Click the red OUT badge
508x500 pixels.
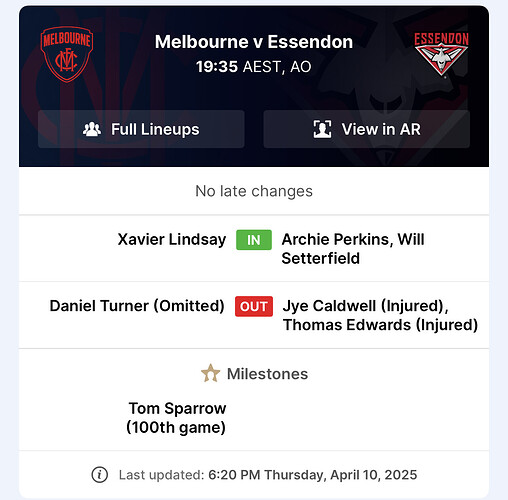(x=254, y=306)
